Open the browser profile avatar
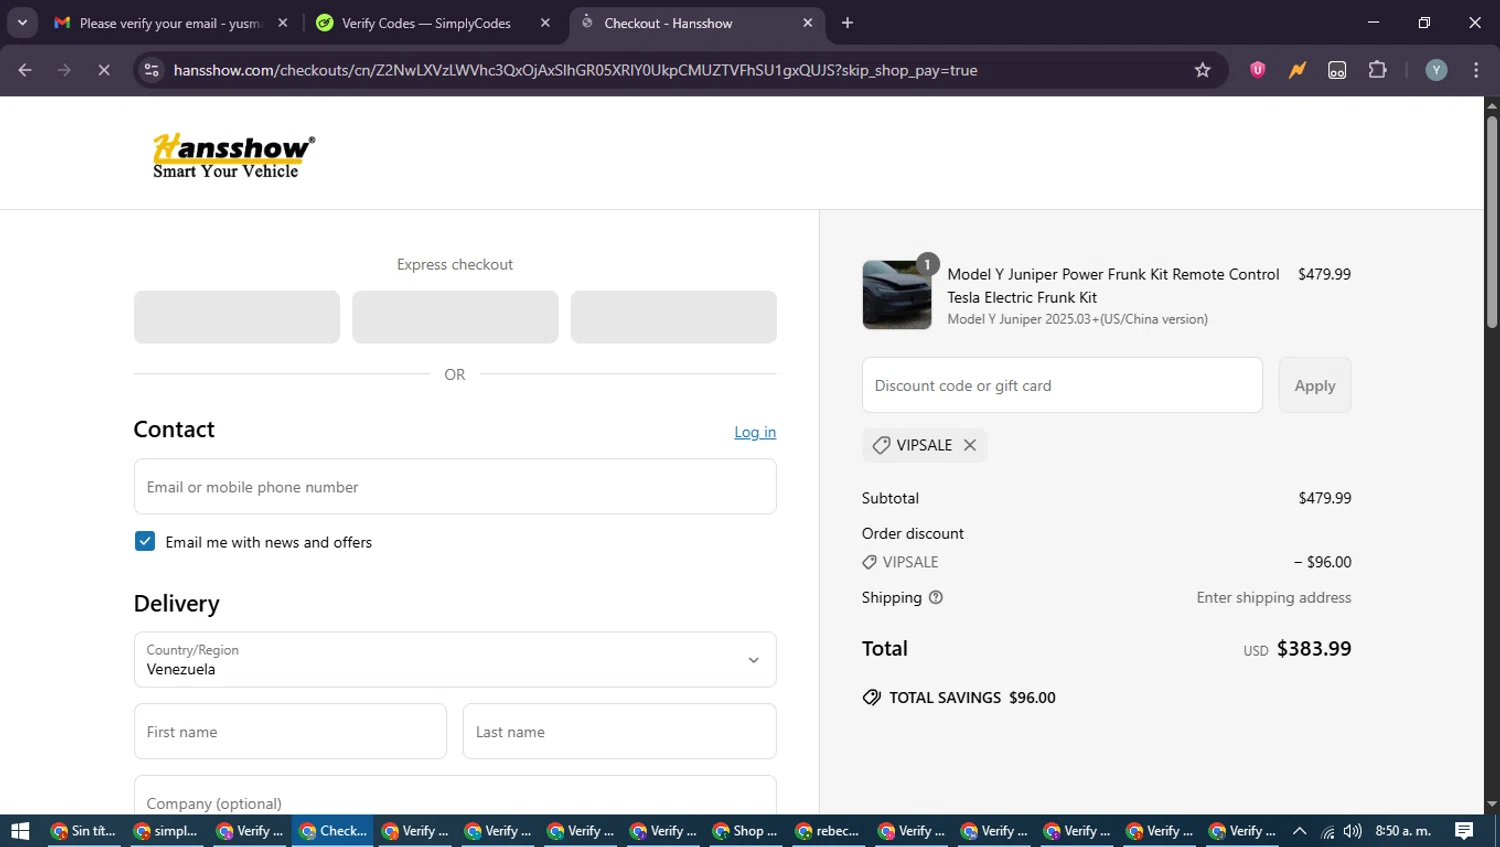The image size is (1500, 847). [x=1436, y=70]
